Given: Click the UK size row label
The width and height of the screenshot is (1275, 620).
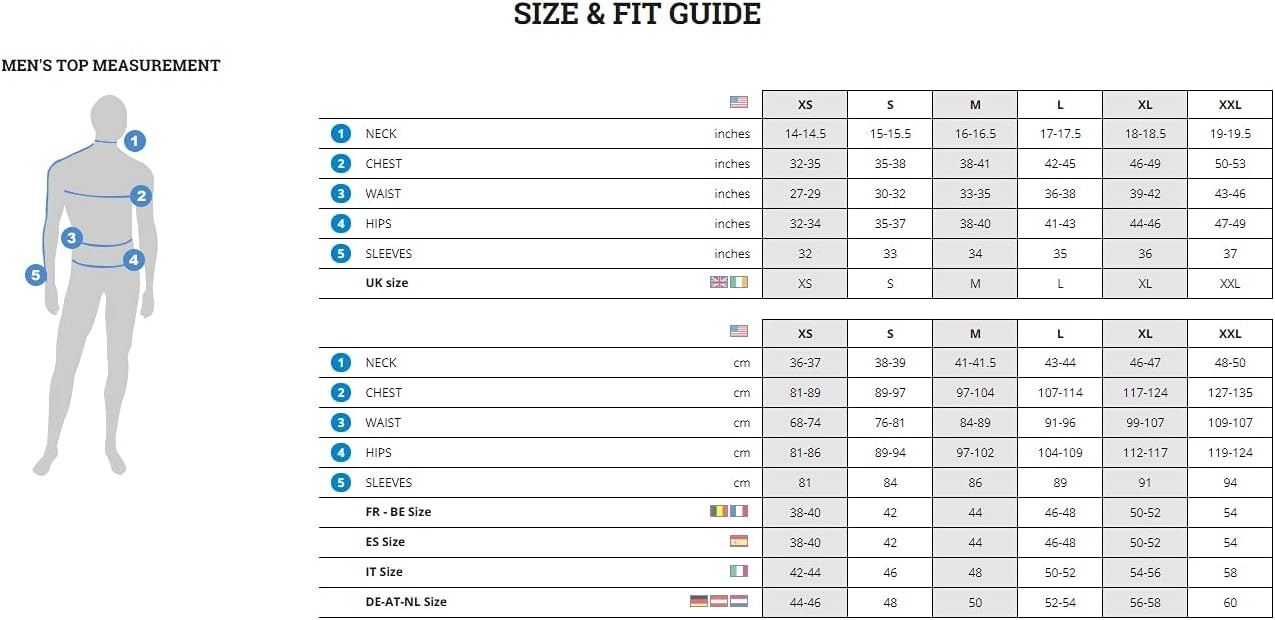Looking at the screenshot, I should pos(387,283).
